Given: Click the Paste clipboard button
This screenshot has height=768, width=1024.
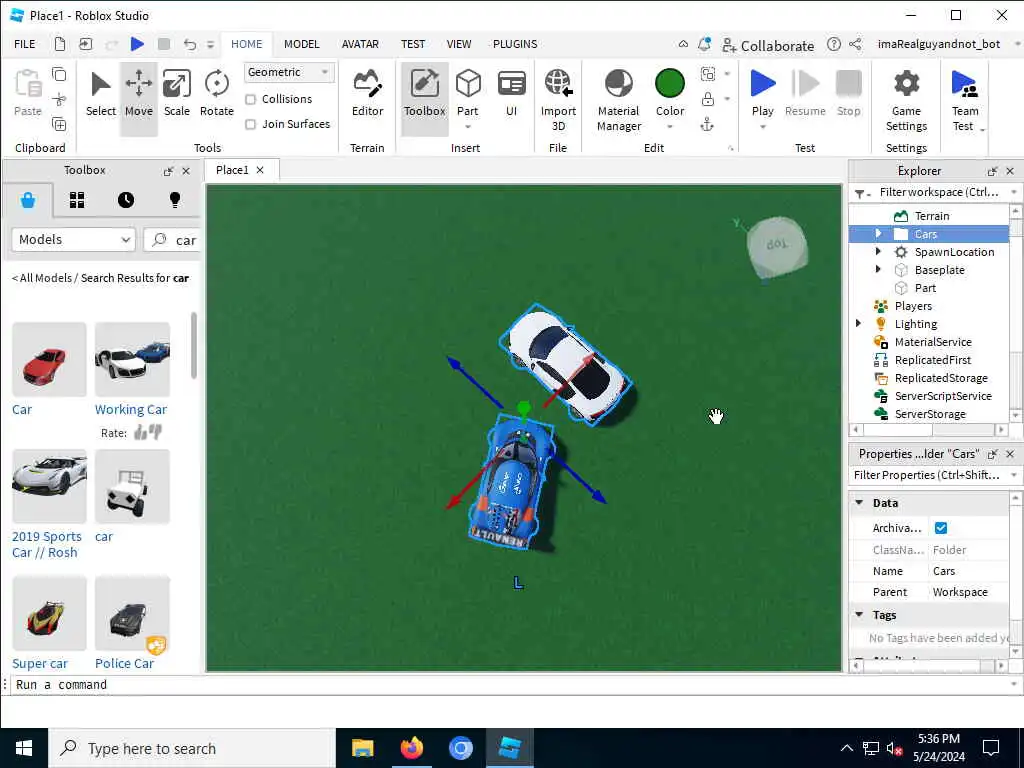Looking at the screenshot, I should pos(27,93).
